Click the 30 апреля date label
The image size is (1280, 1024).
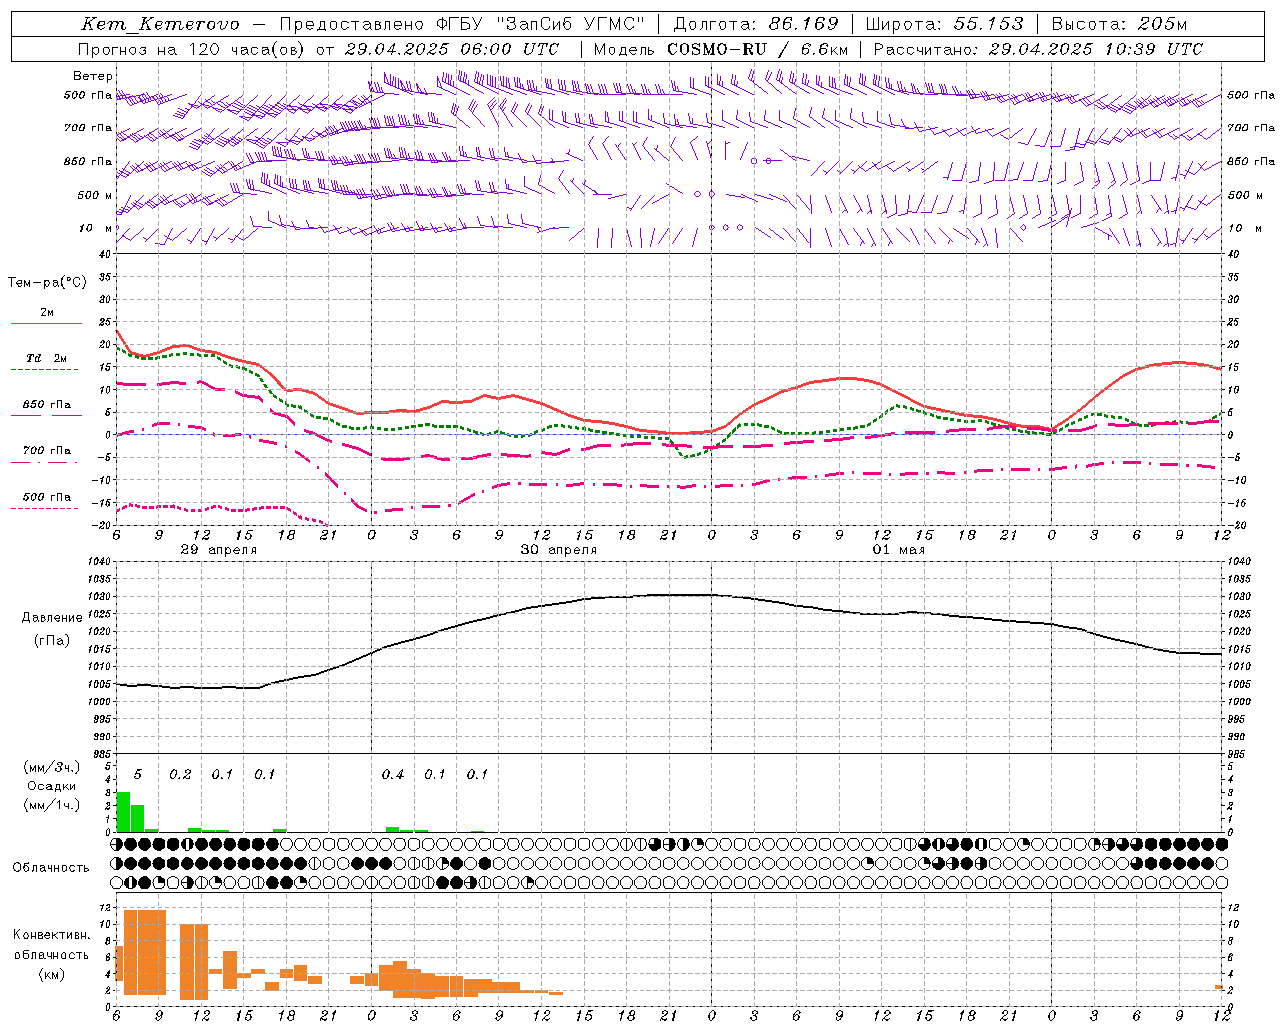click(x=559, y=550)
